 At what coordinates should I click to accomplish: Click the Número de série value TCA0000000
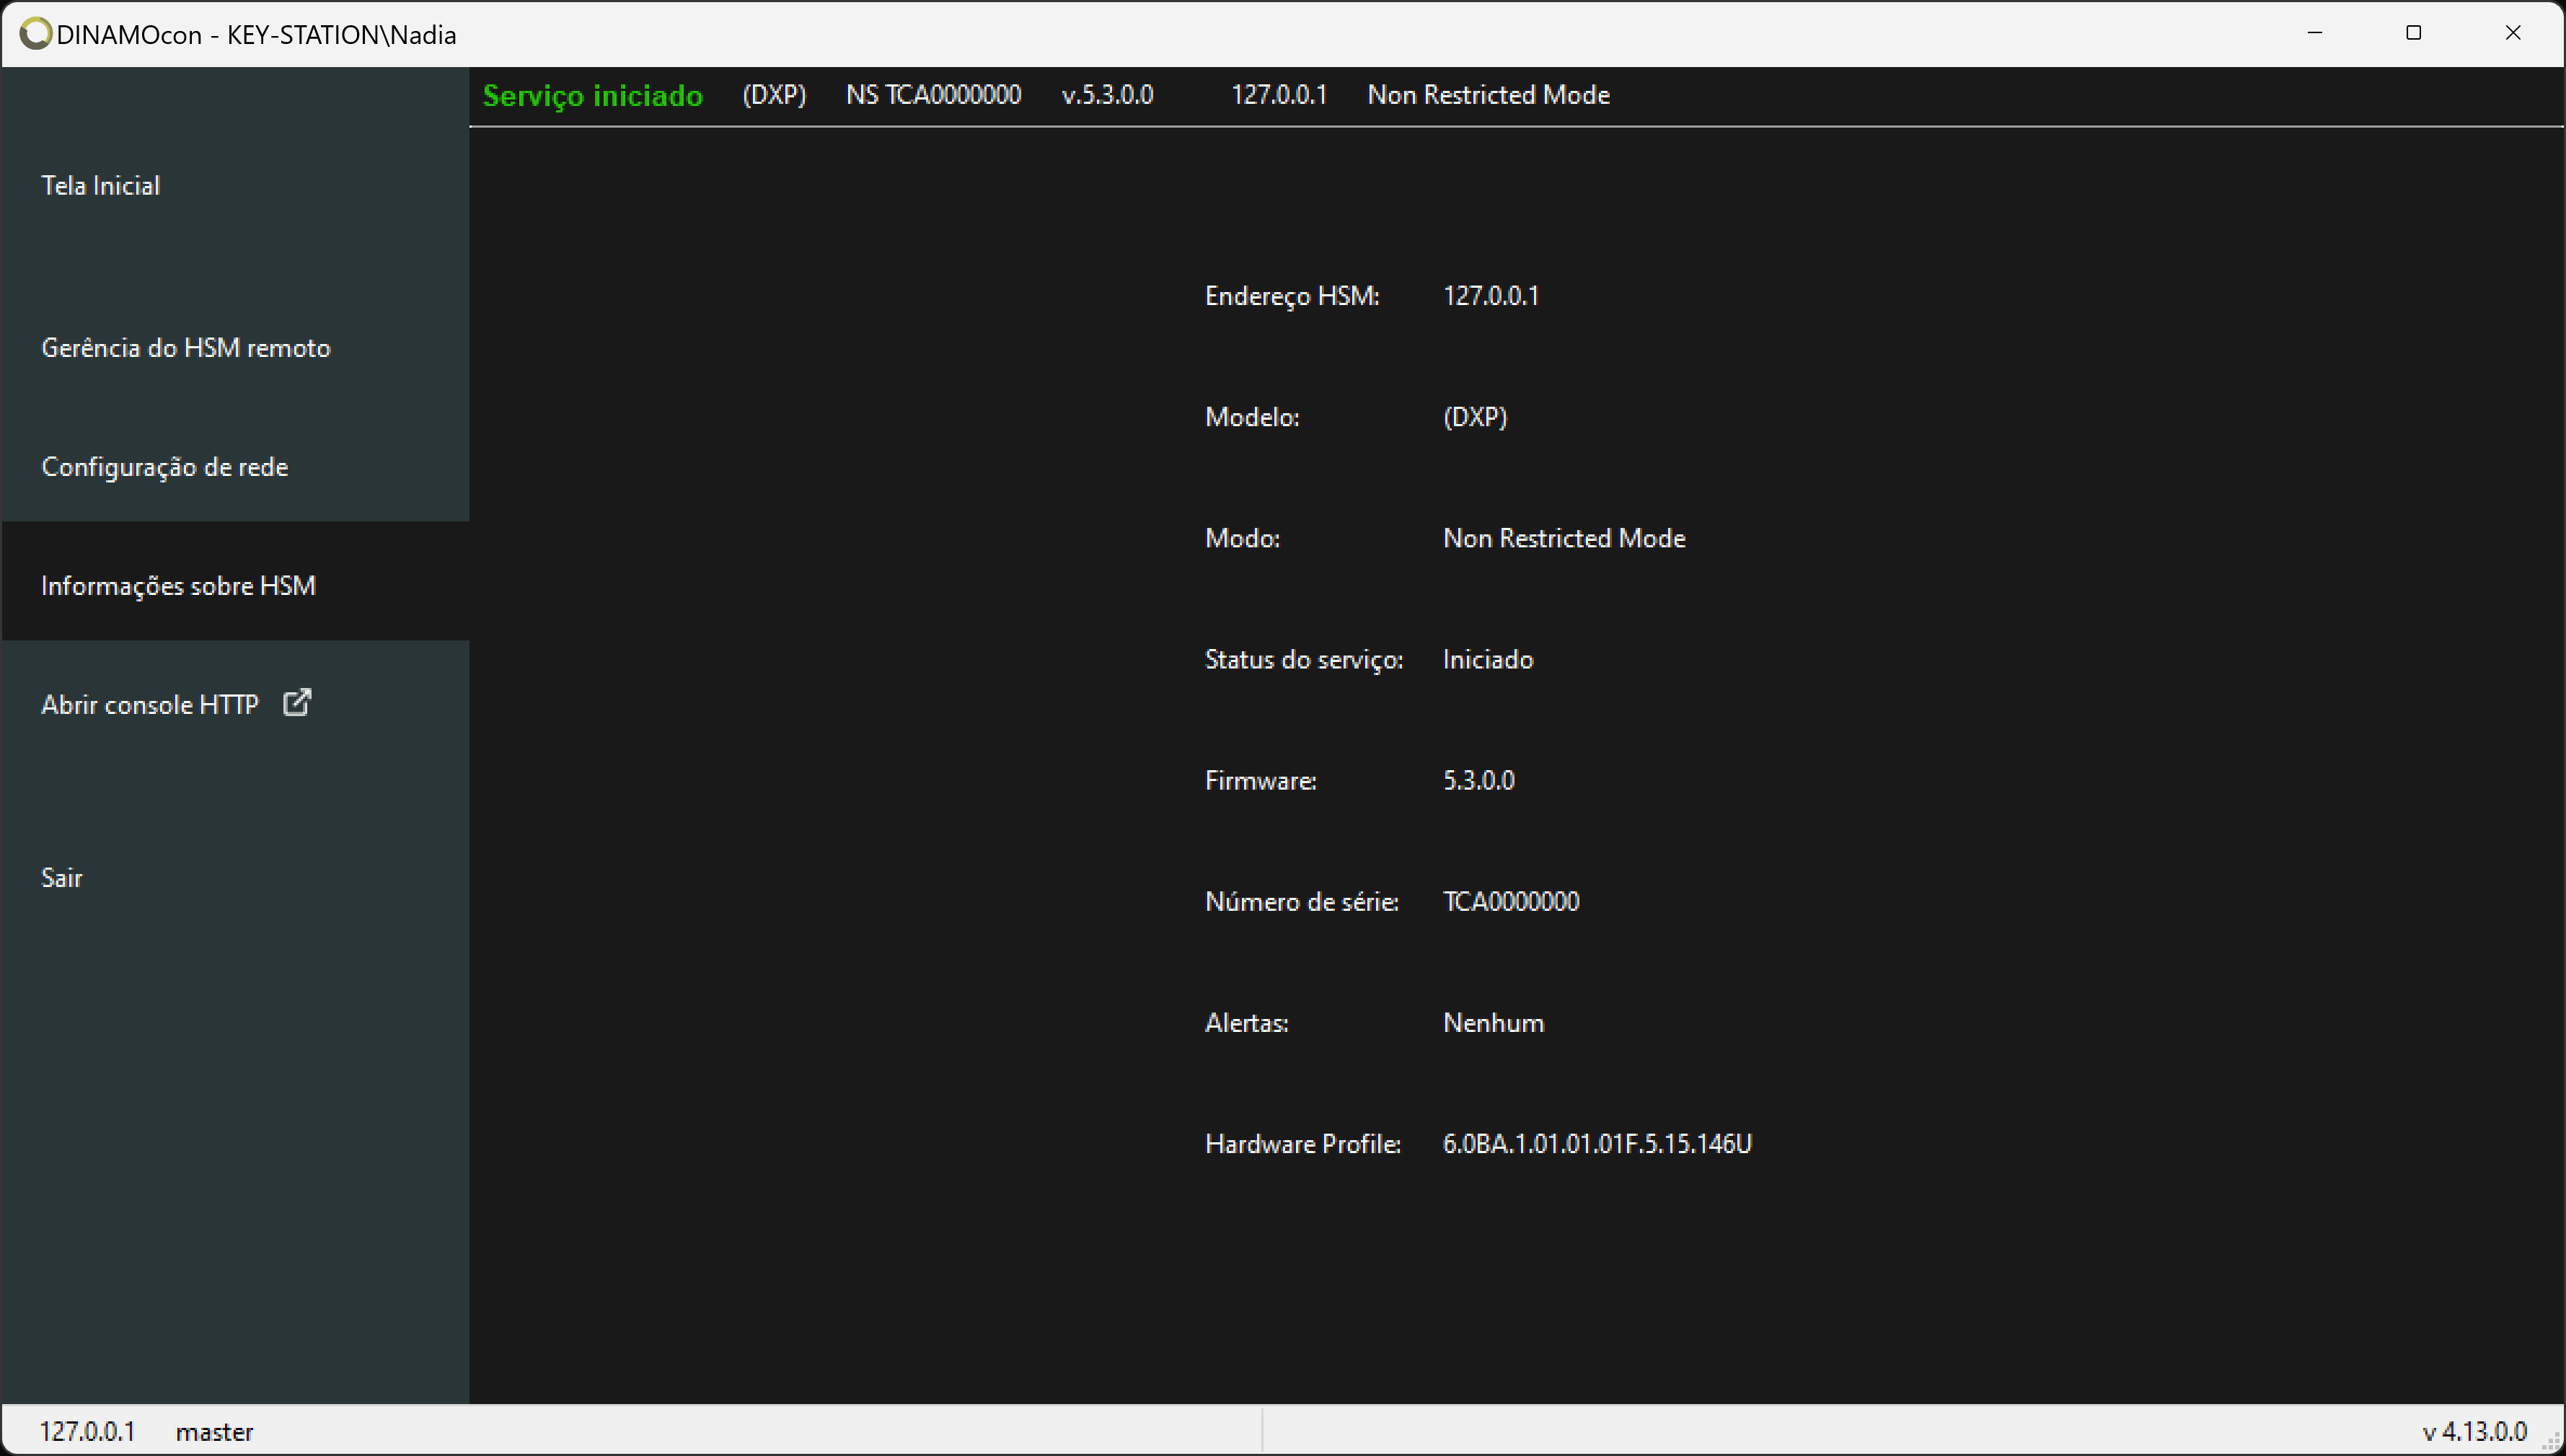pos(1511,902)
